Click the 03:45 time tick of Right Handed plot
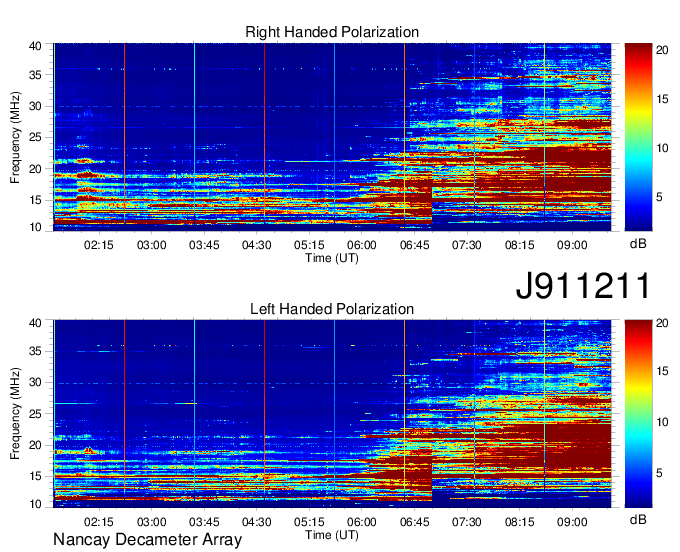 click(204, 245)
